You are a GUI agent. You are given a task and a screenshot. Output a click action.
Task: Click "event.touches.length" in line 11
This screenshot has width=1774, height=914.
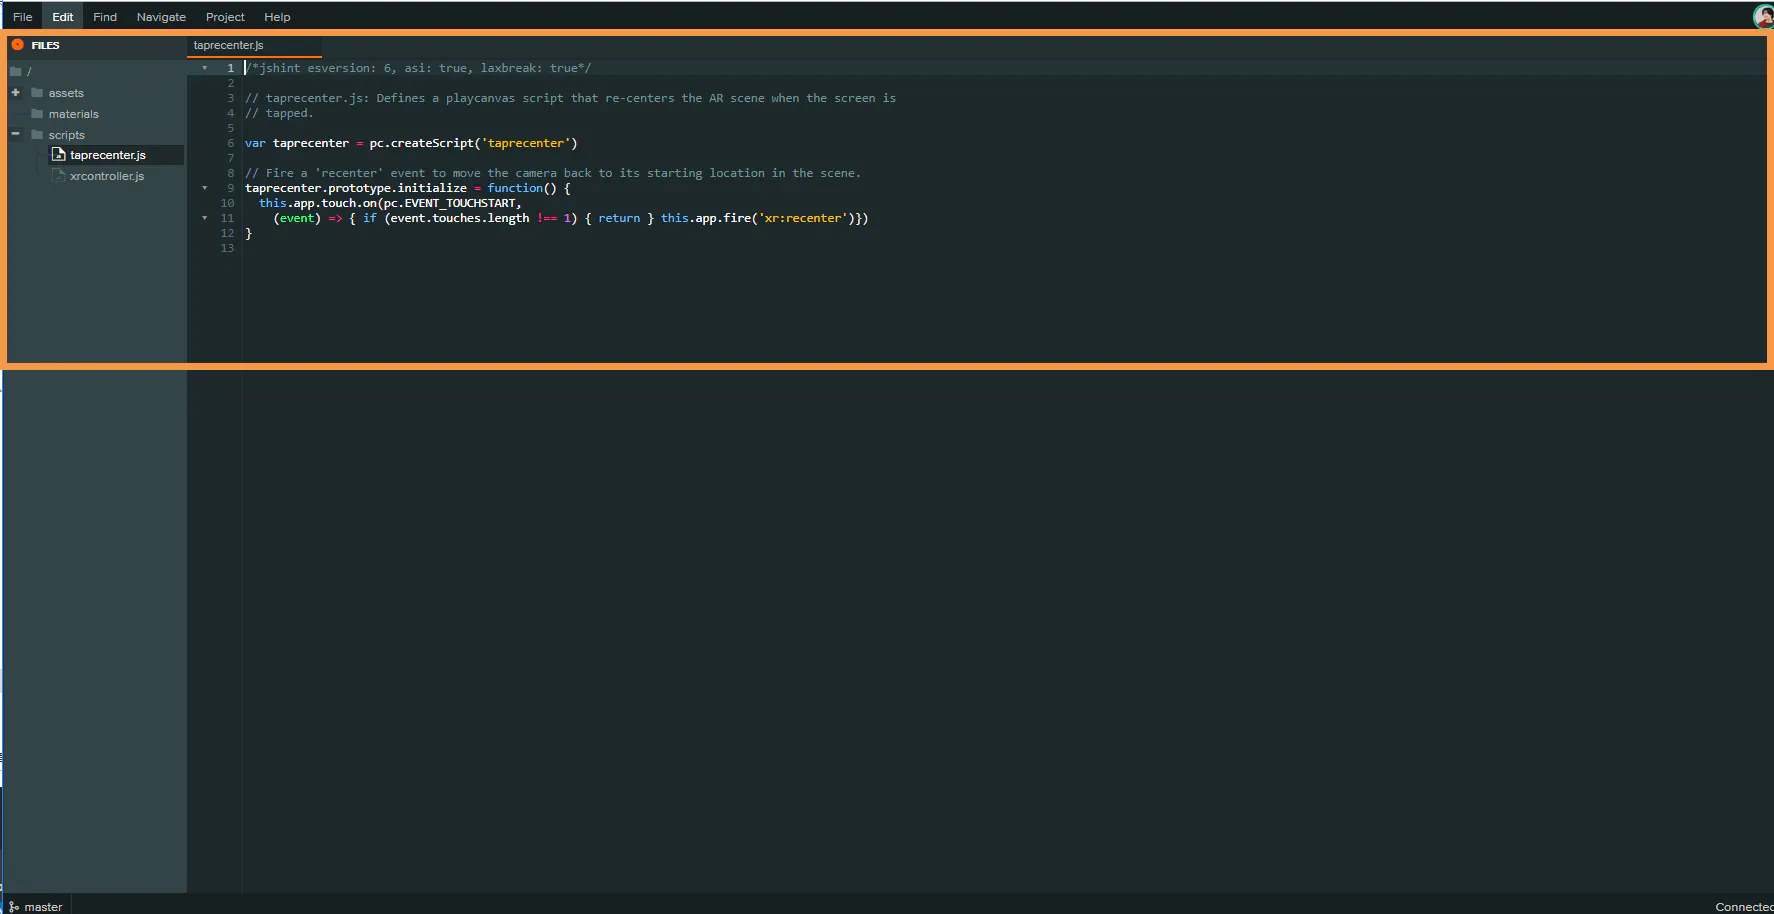[x=460, y=218]
